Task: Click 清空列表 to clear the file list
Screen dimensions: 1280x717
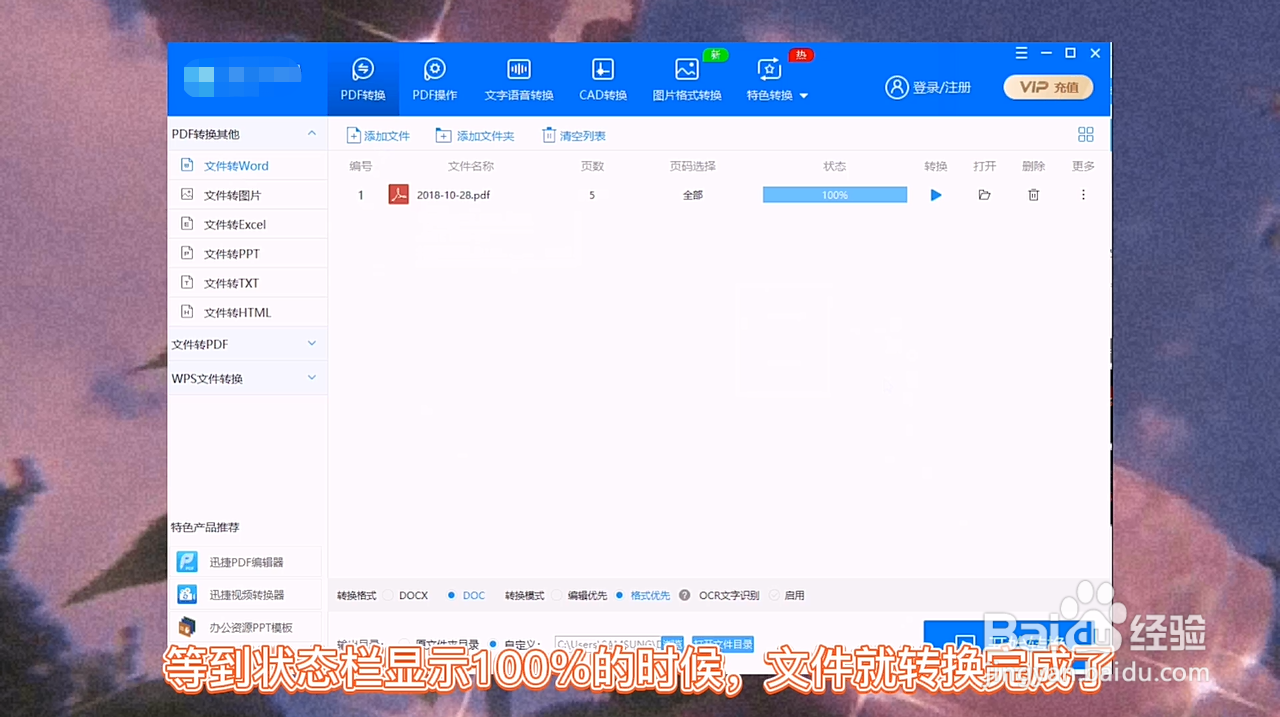Action: (574, 135)
